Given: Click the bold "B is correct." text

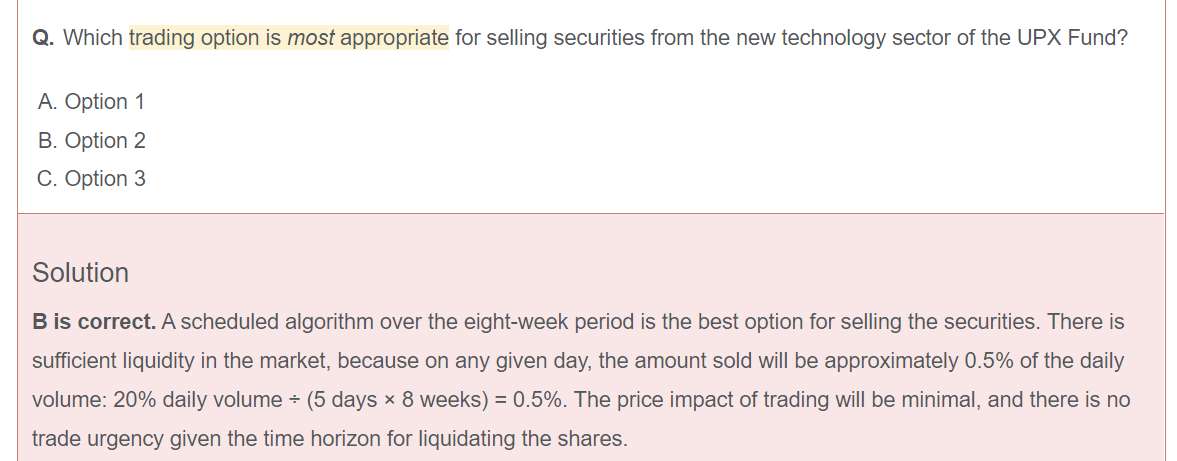Looking at the screenshot, I should pyautogui.click(x=94, y=323).
